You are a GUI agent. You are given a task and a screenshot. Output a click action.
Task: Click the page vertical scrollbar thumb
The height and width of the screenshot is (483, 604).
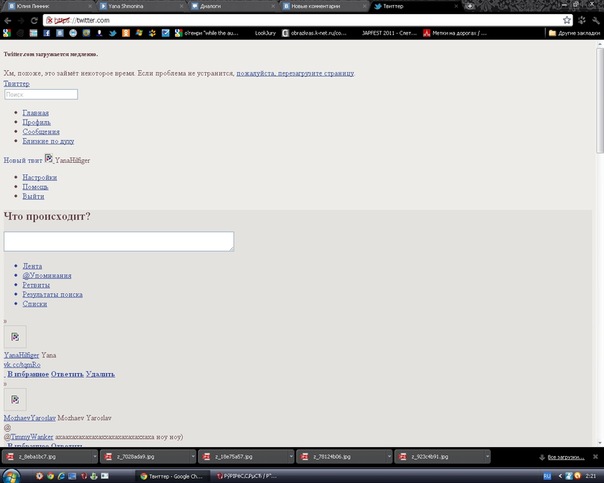599,101
